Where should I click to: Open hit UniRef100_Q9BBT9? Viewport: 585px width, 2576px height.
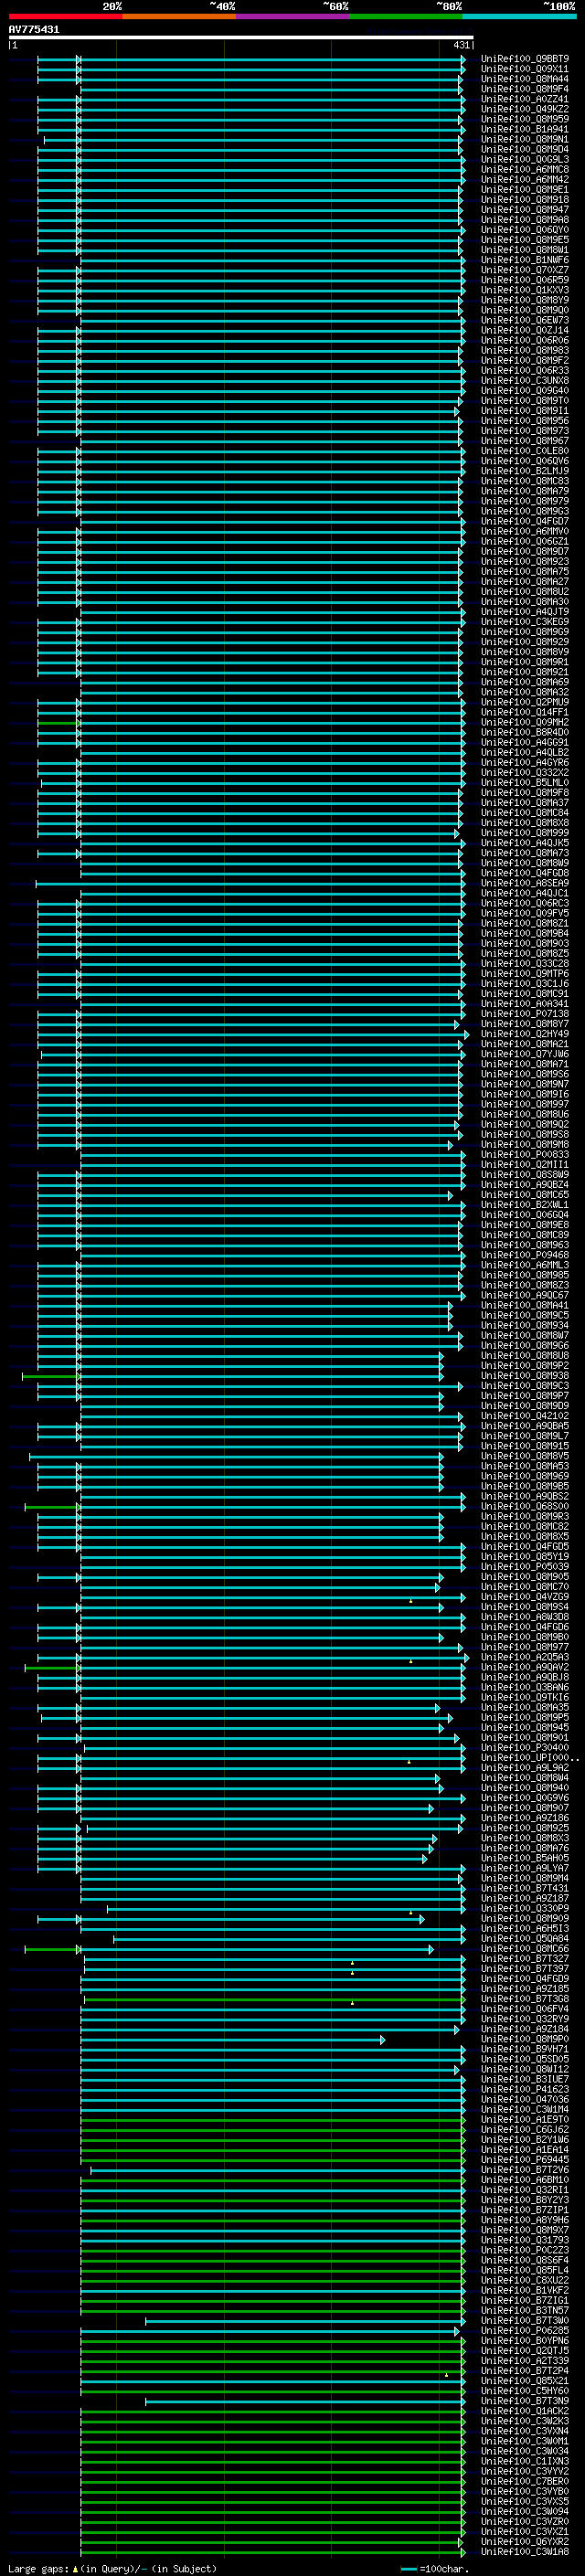525,59
